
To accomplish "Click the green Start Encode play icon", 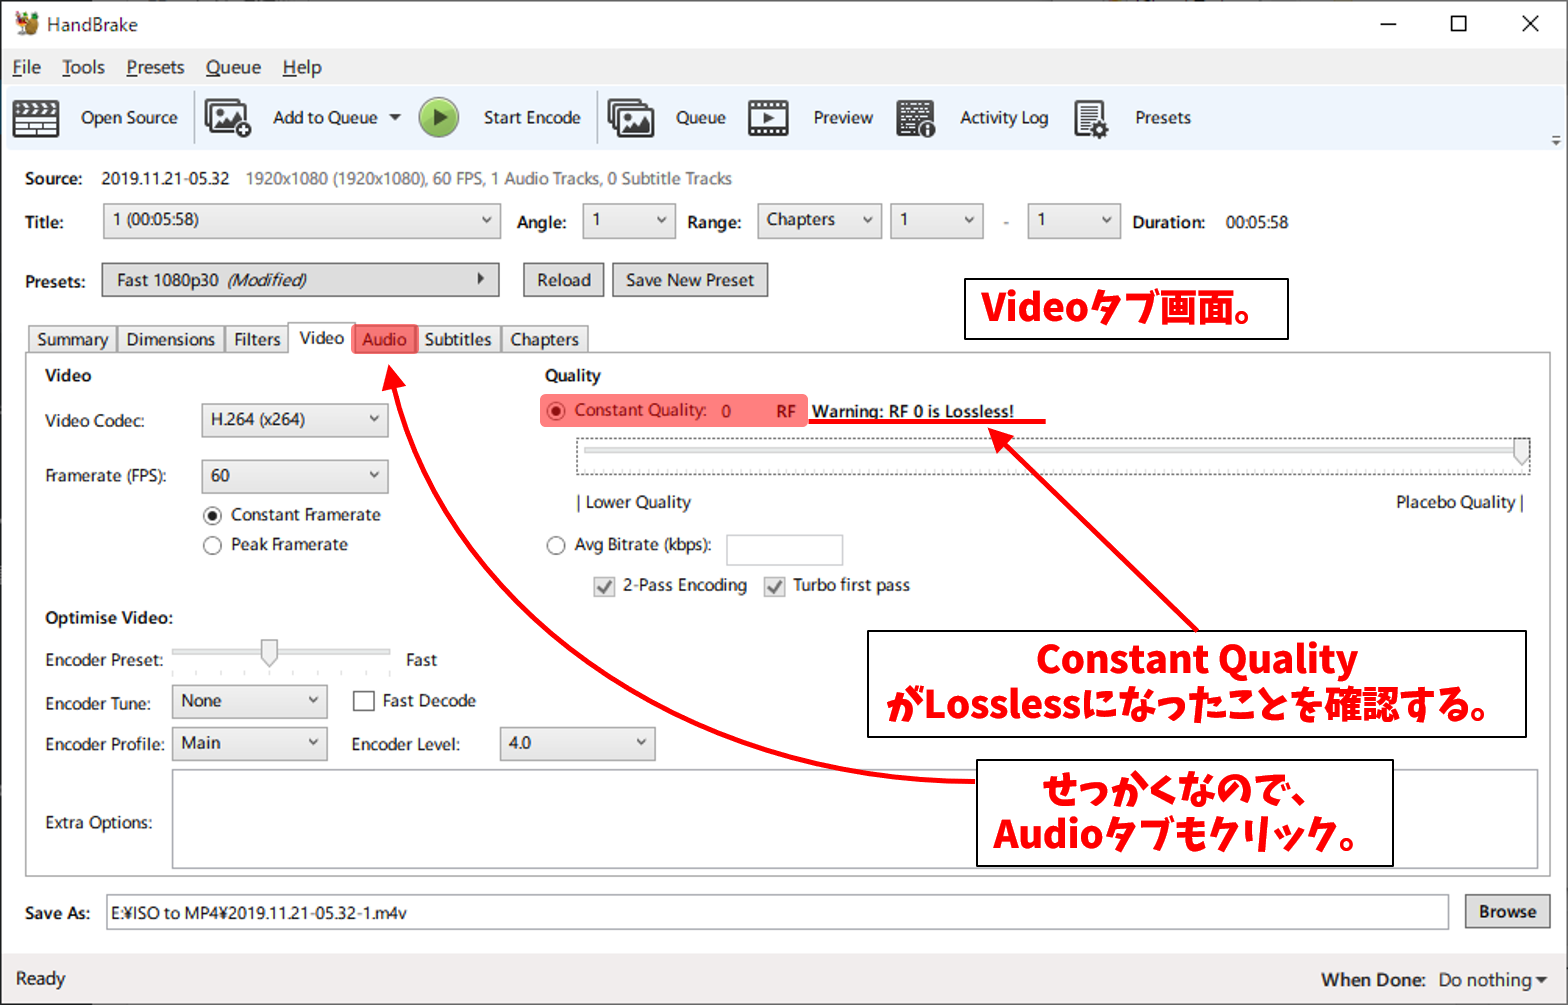I will click(438, 118).
